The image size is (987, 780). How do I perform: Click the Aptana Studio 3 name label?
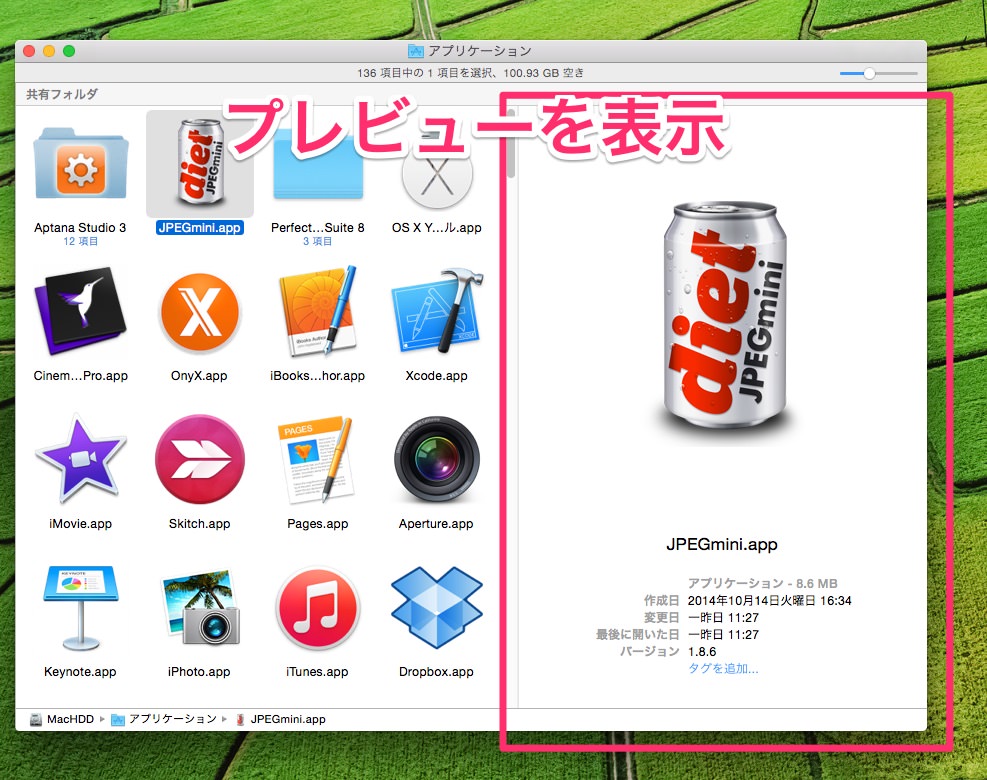(80, 227)
